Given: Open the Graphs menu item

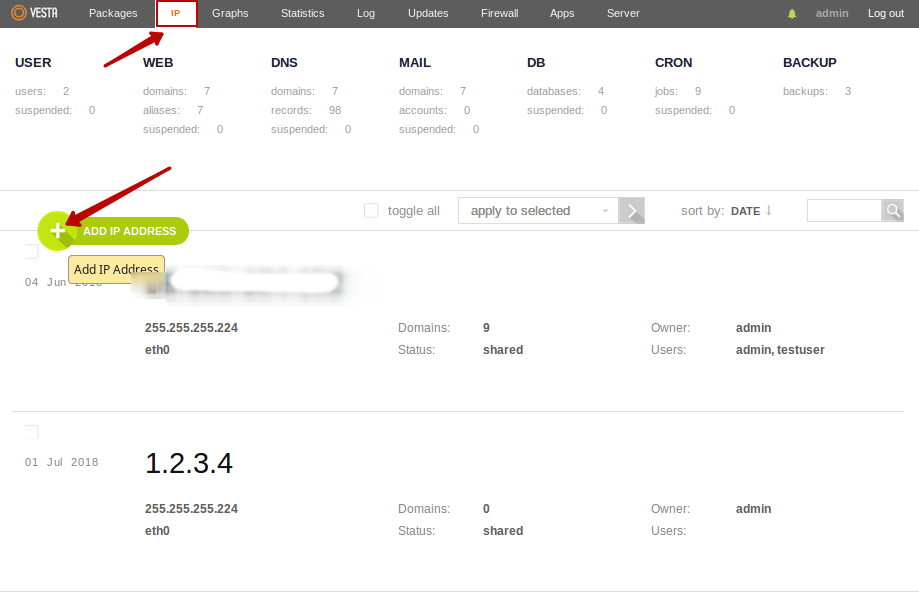Looking at the screenshot, I should tap(230, 14).
